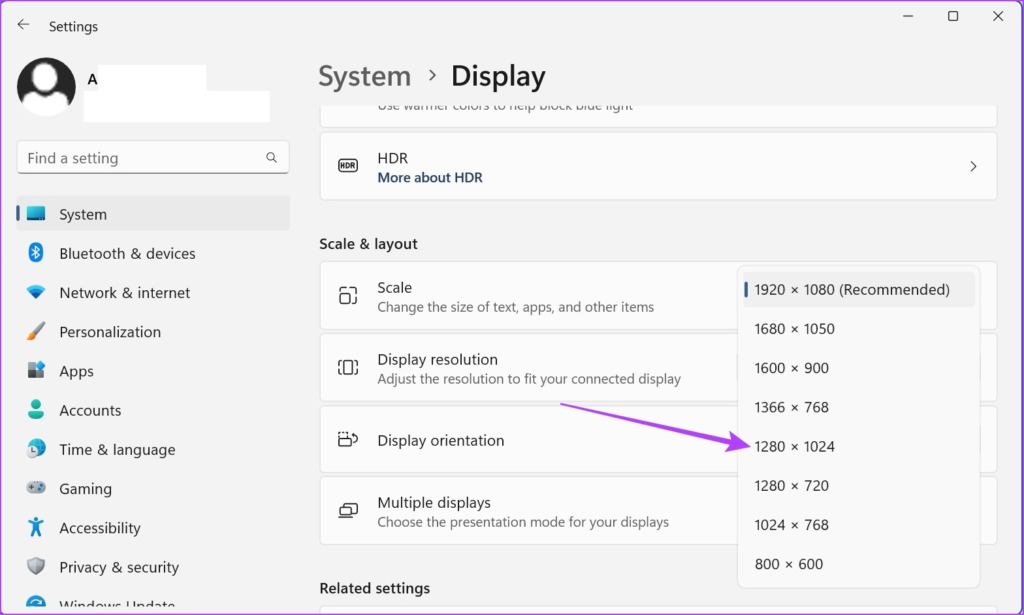Click the Personalization brush icon
1024x615 pixels.
coord(35,331)
